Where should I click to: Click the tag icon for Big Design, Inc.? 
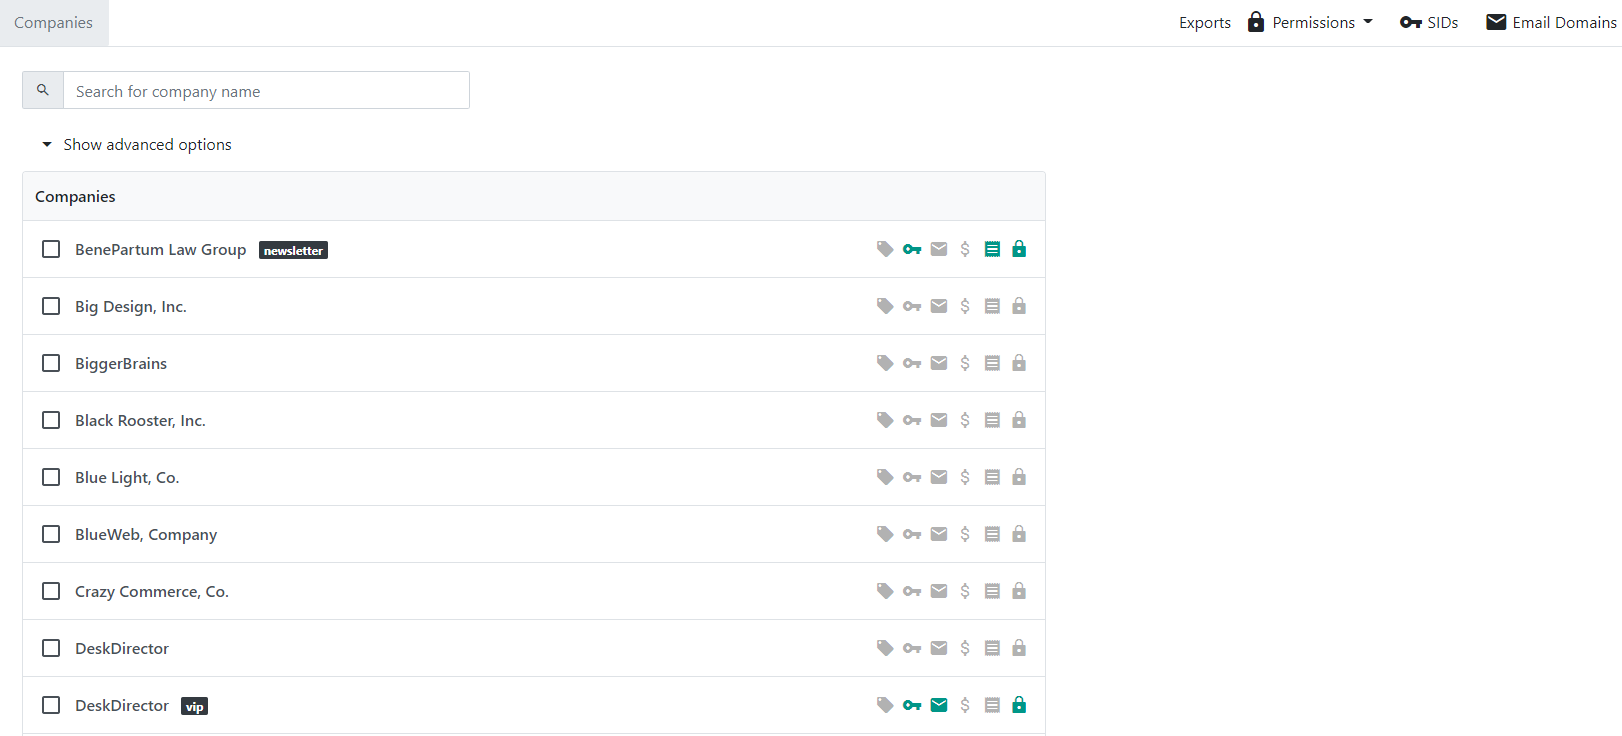(885, 306)
